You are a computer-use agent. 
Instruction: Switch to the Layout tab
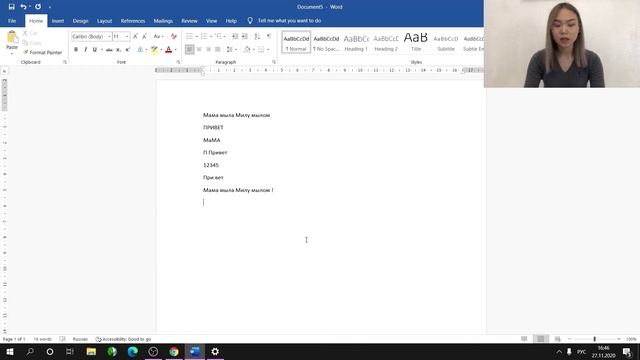pos(104,21)
